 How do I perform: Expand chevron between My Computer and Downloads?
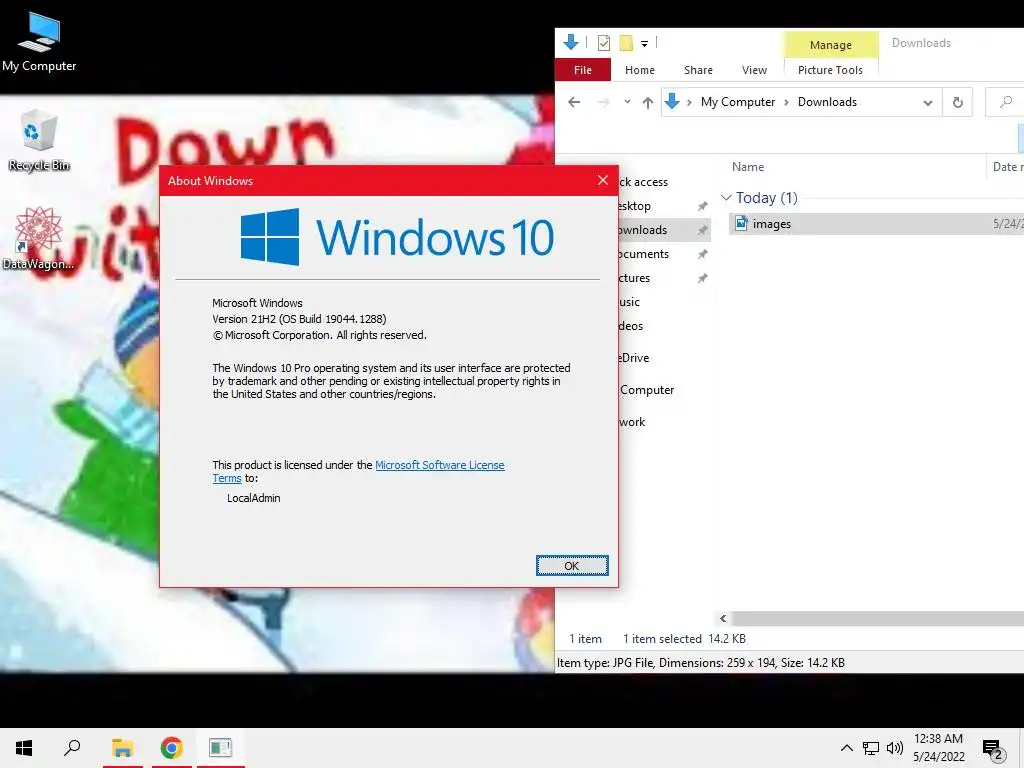786,102
